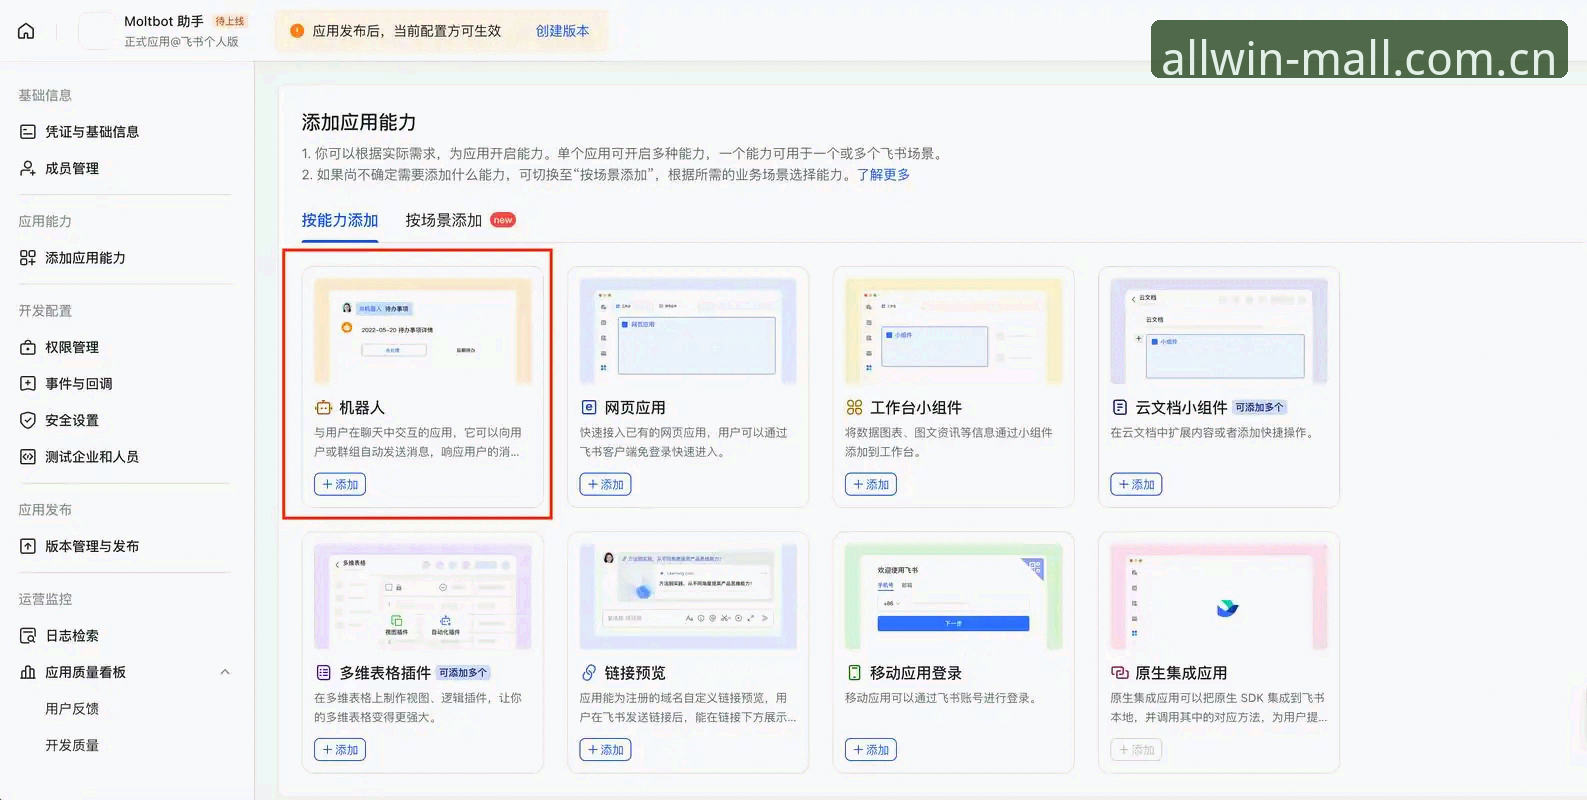Click the red new badge

coord(503,220)
